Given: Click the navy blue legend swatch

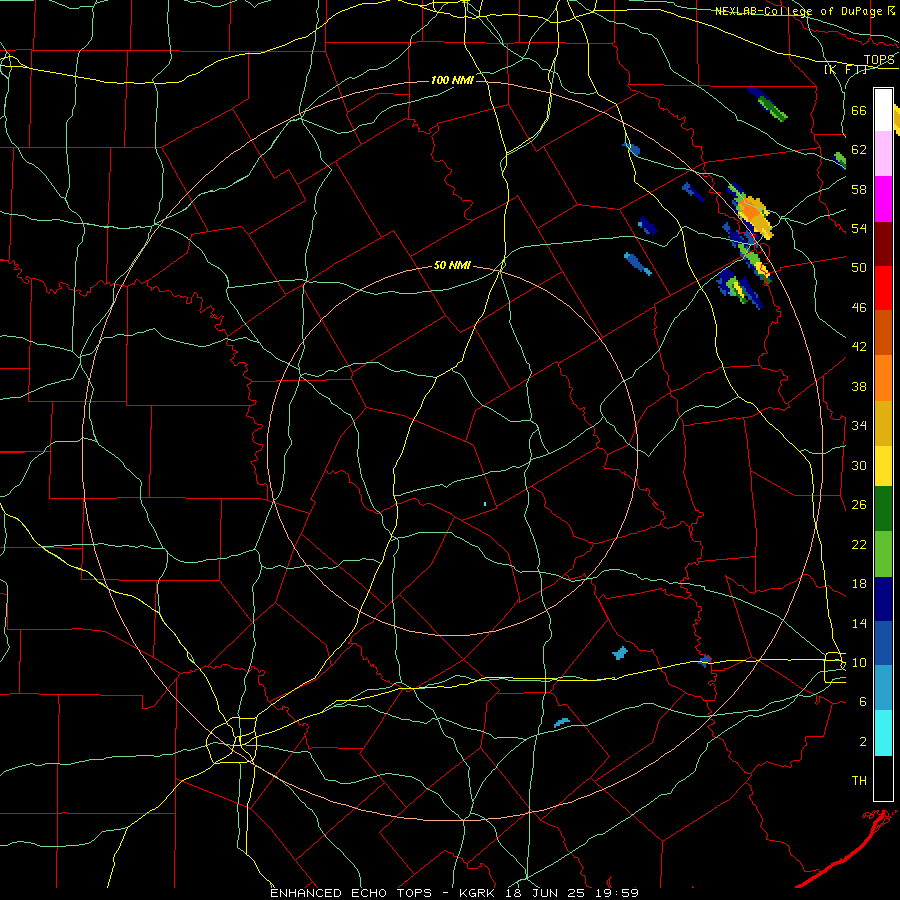Looking at the screenshot, I should [x=883, y=599].
